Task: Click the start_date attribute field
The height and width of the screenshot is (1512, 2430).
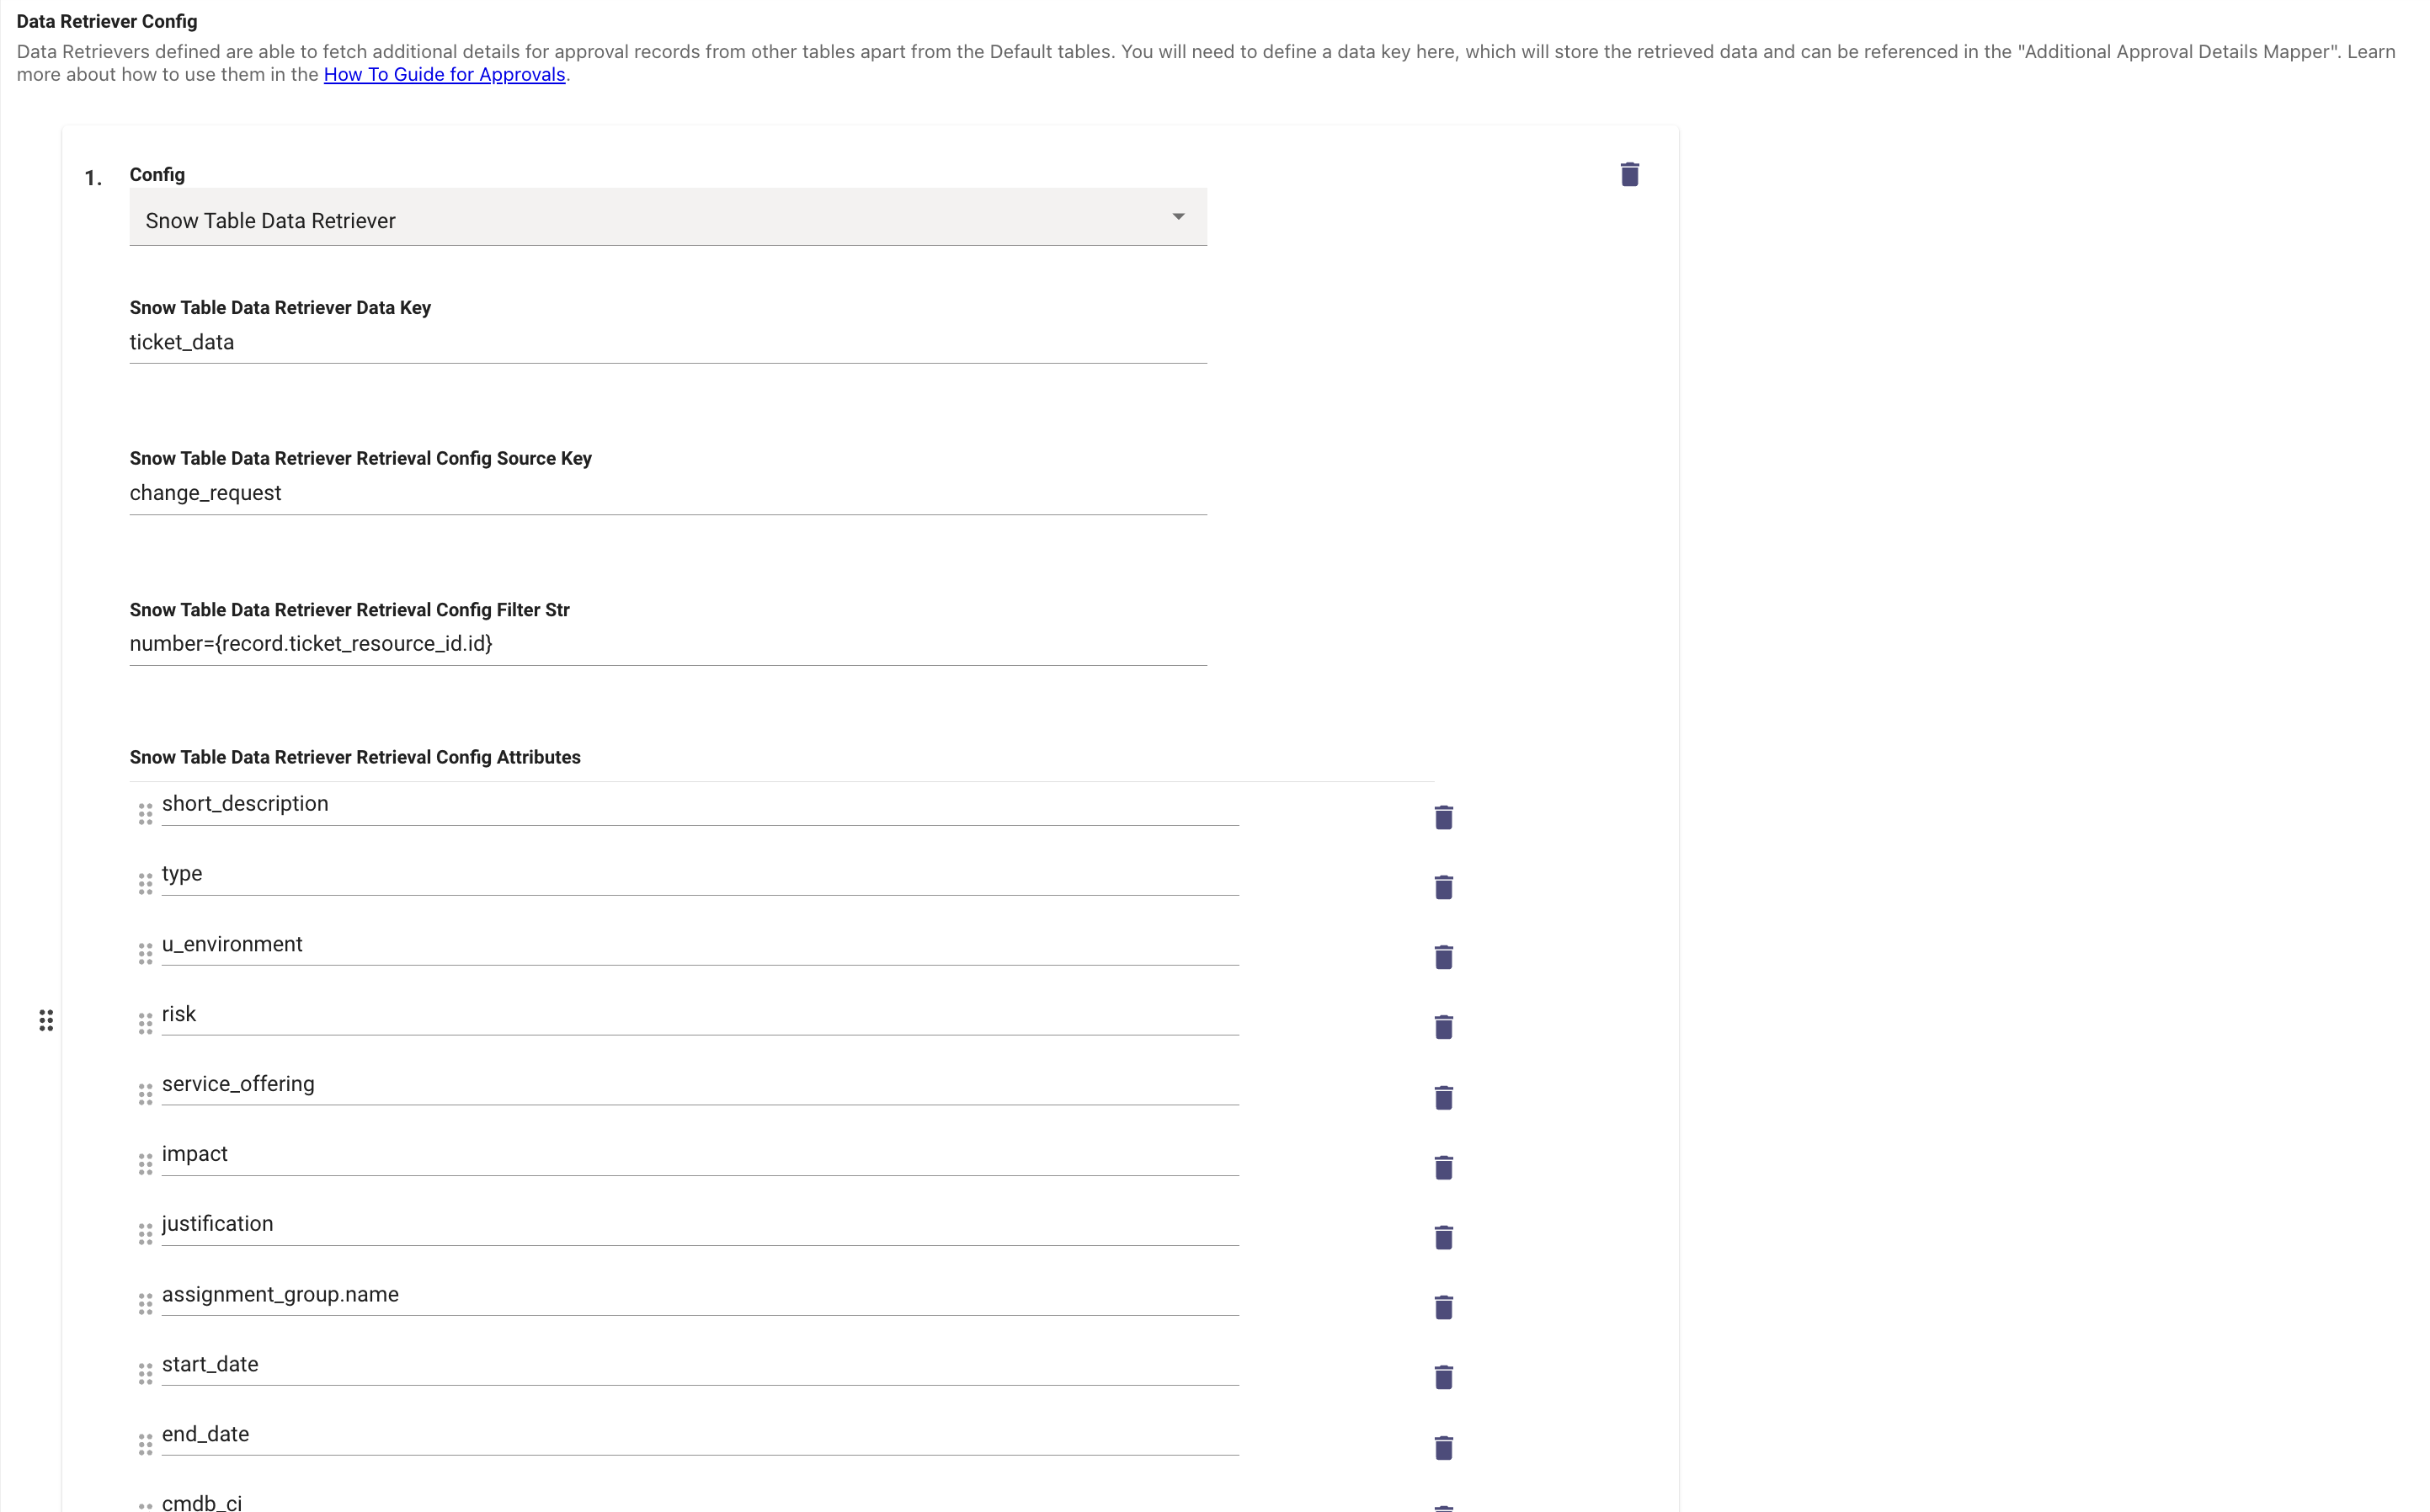Action: (699, 1364)
